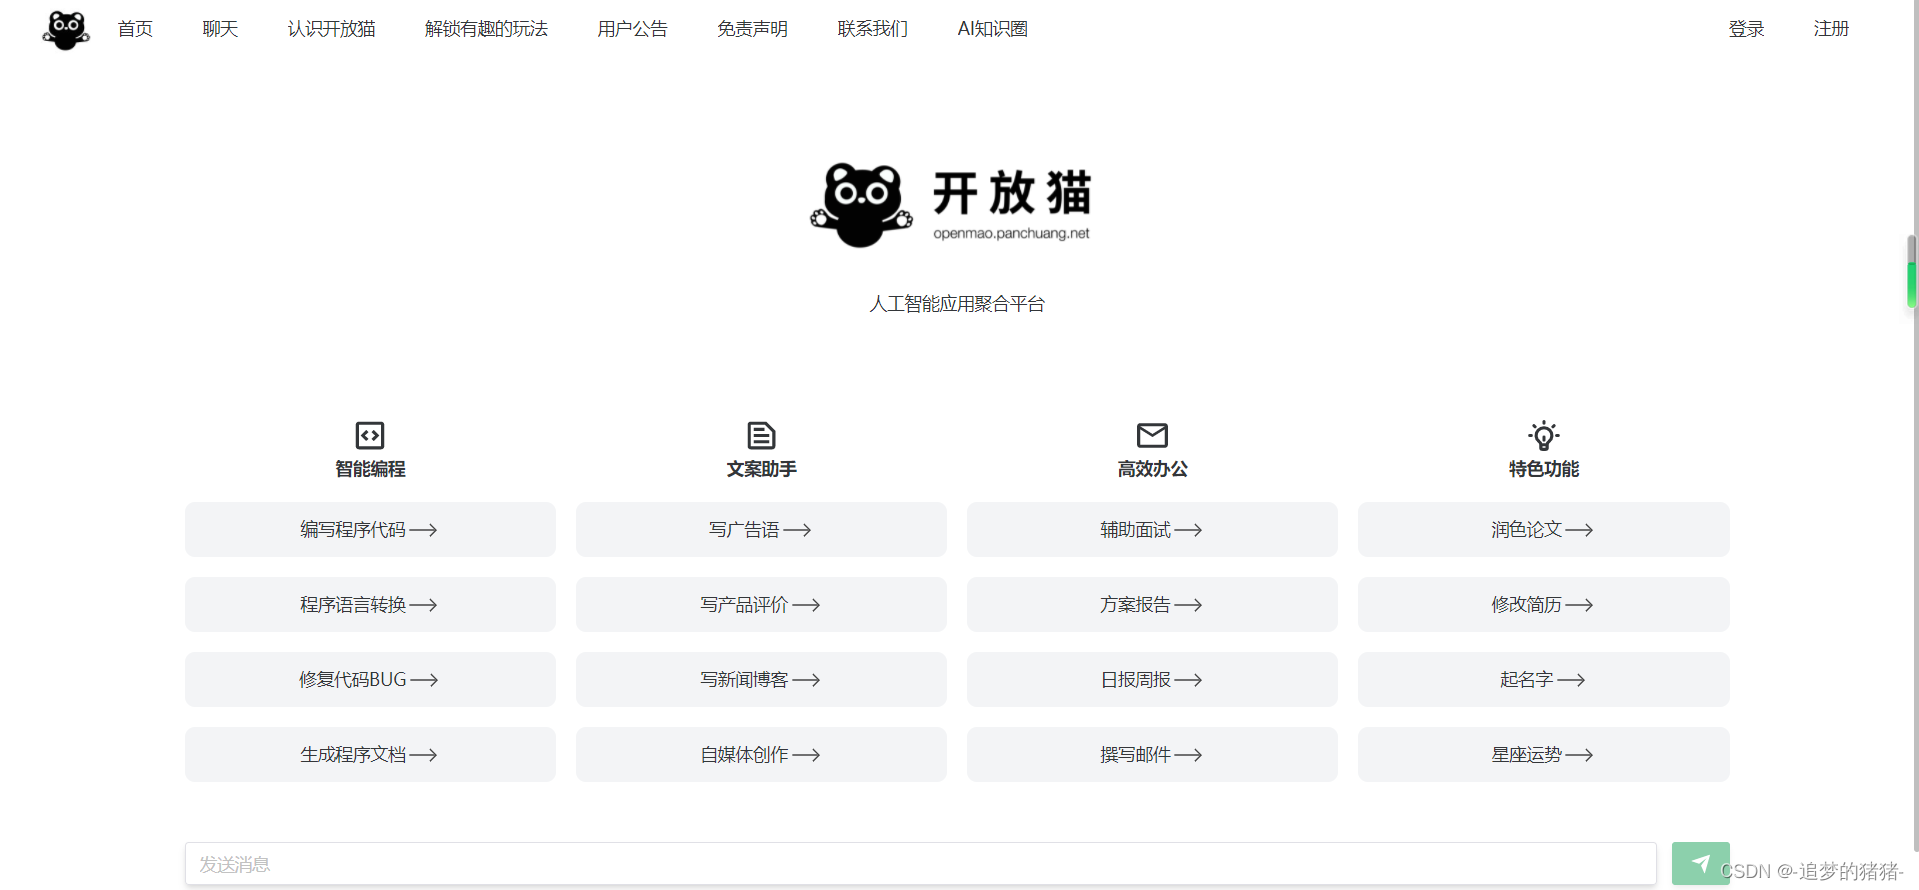Select the 日报周报 card

pyautogui.click(x=1152, y=679)
